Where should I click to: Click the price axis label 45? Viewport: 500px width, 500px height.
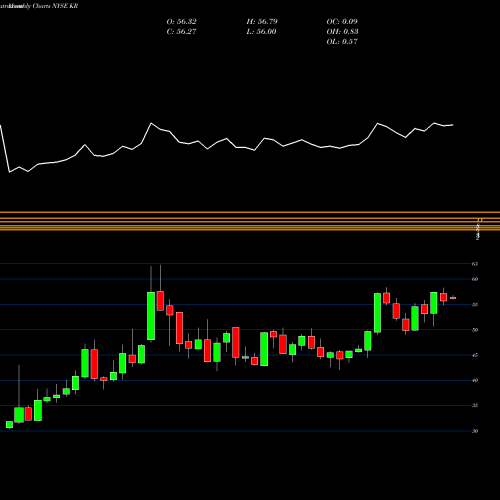(x=475, y=355)
